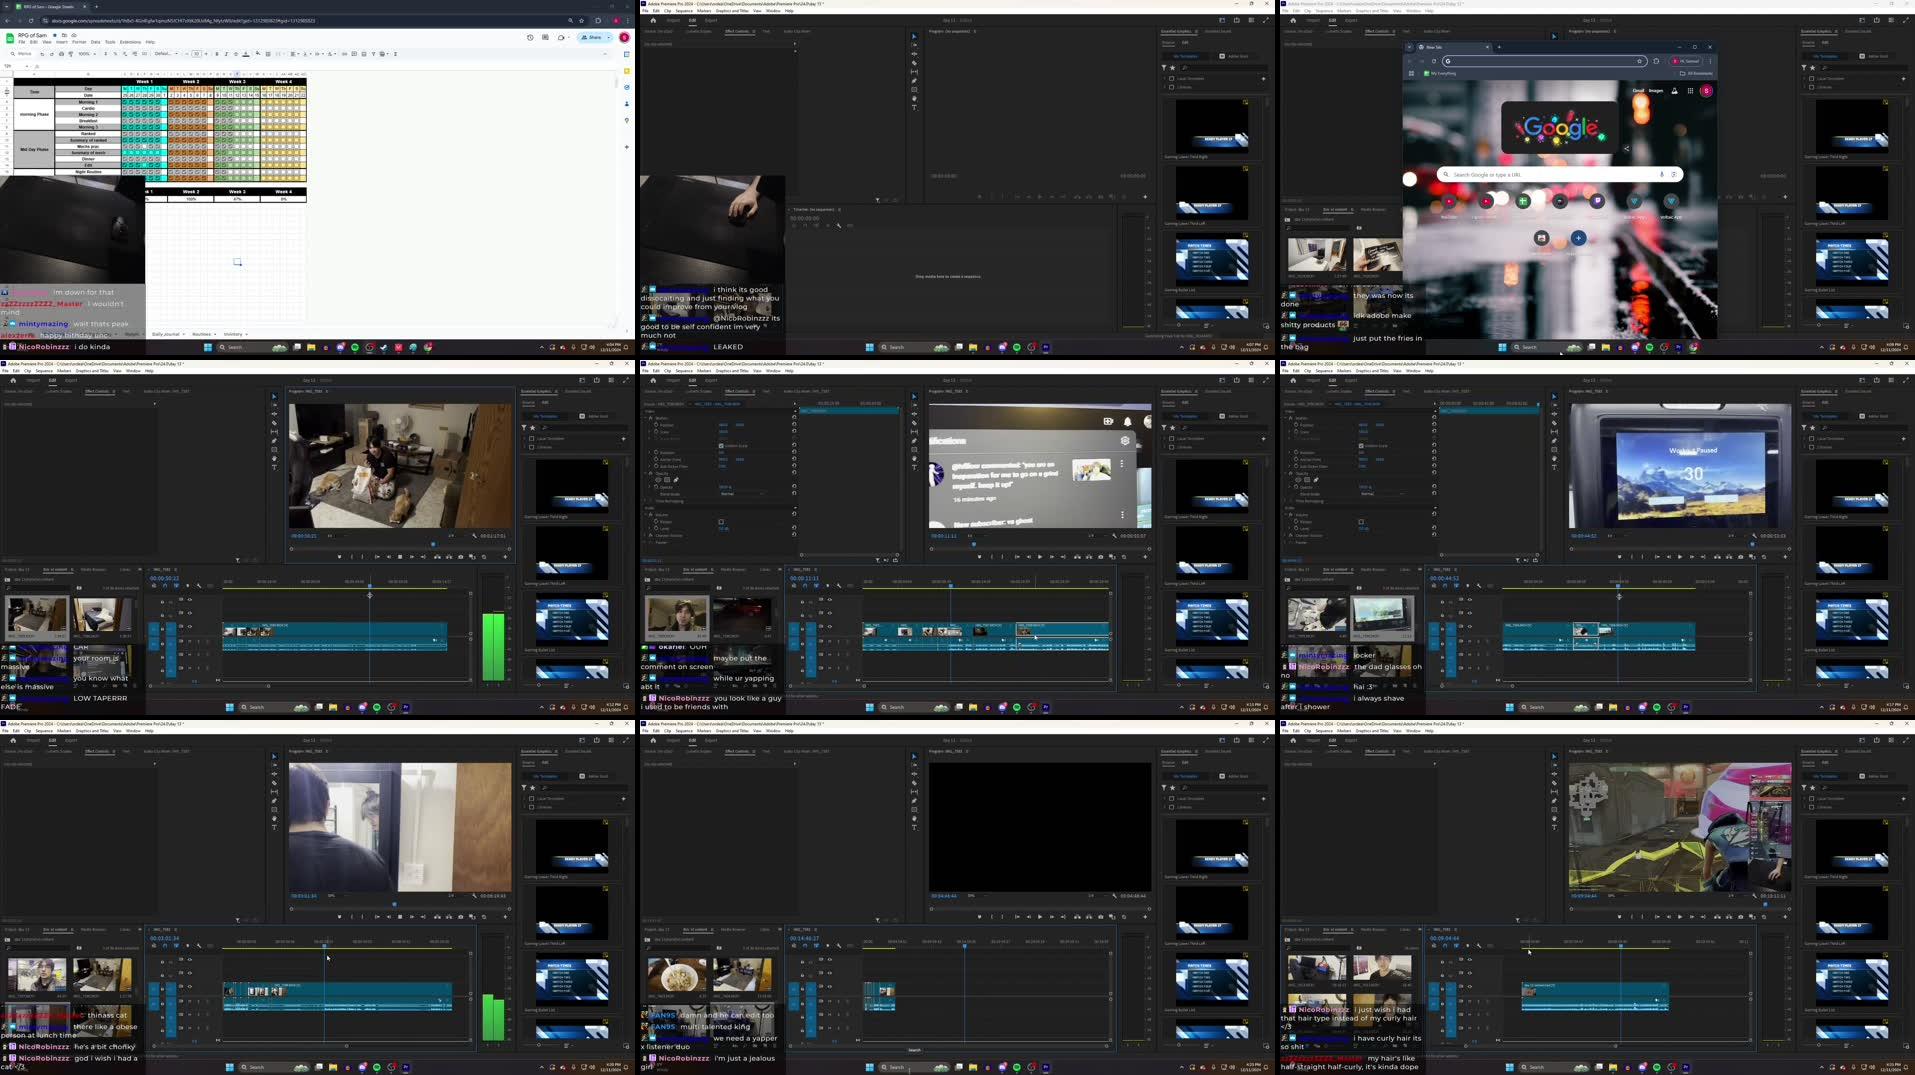
Task: Select the Effect Controls tab in the notification-comment Premiere window
Action: pyautogui.click(x=737, y=391)
